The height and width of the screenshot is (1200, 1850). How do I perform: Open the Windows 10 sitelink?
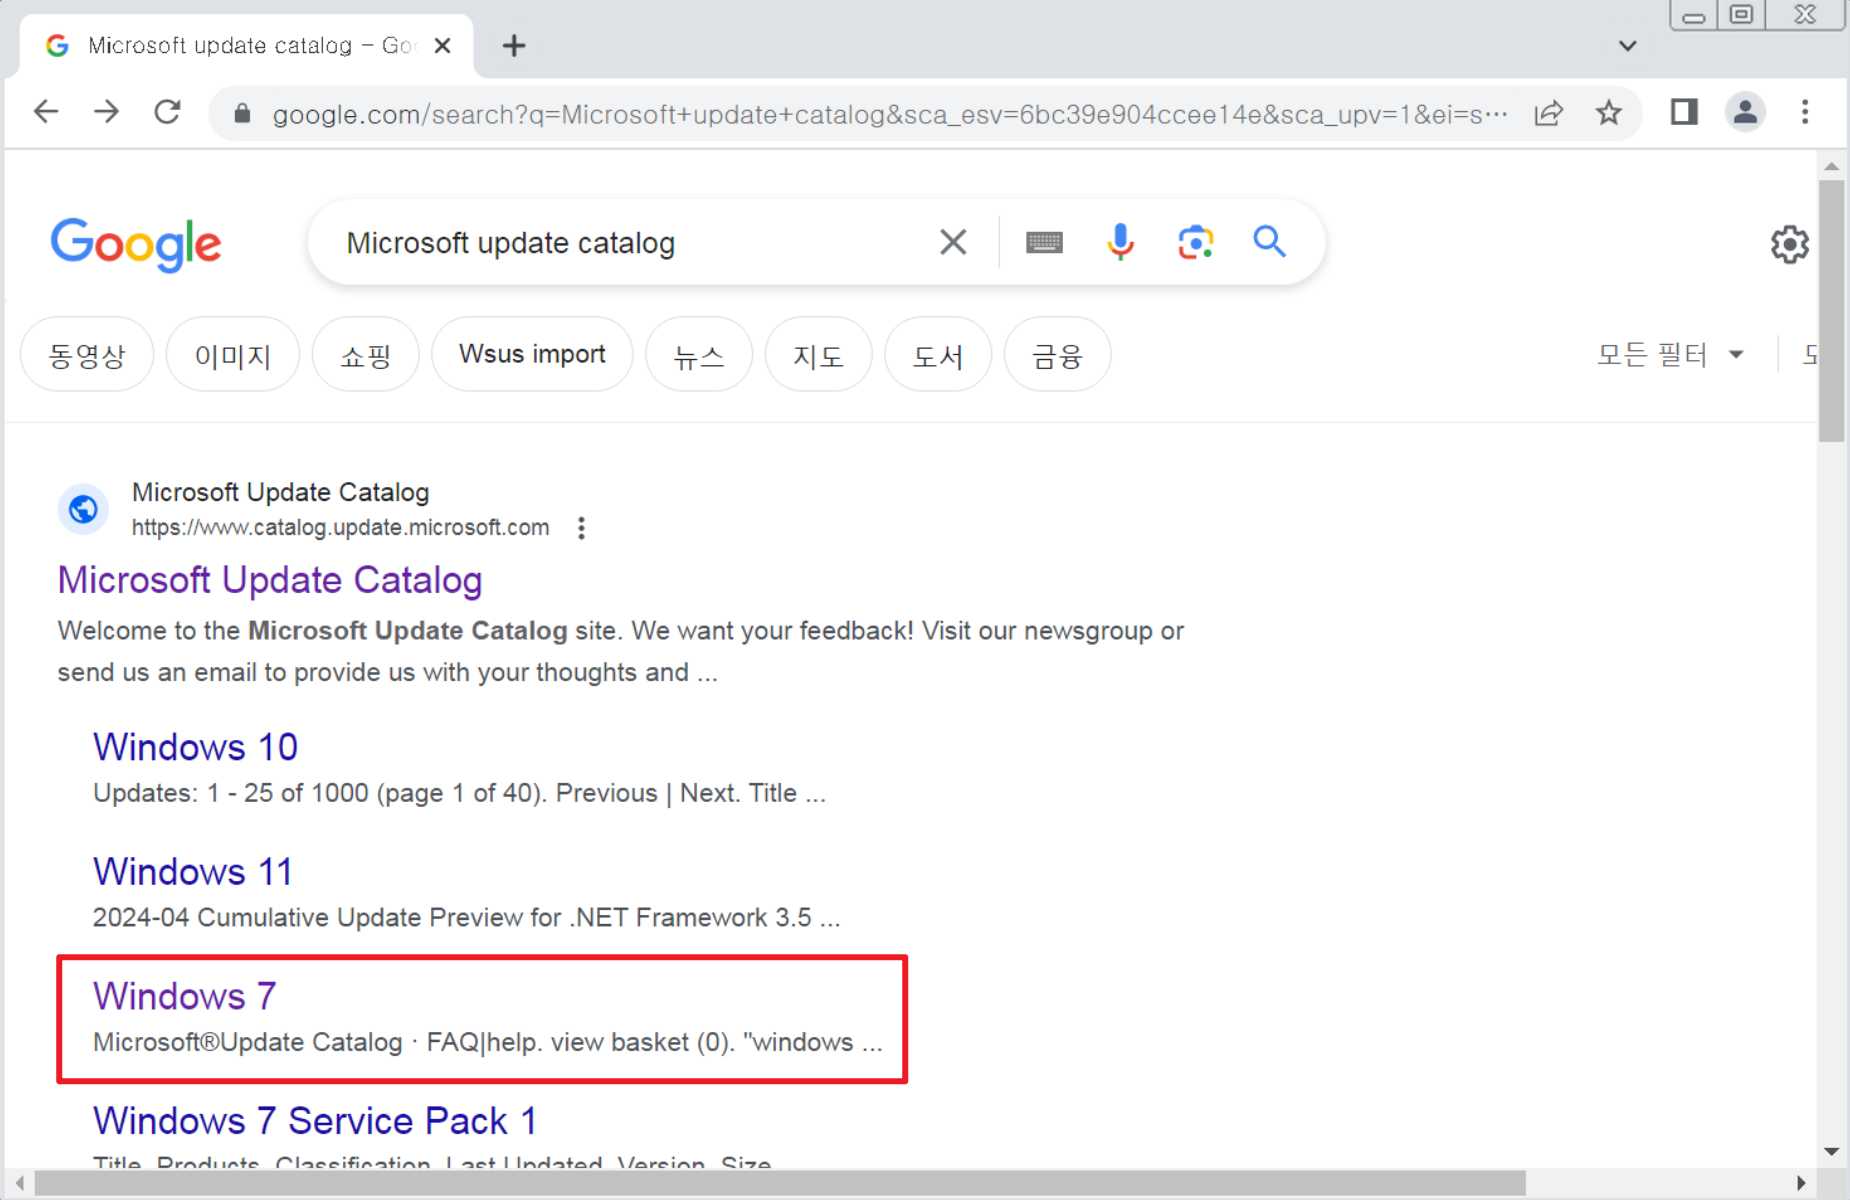195,747
